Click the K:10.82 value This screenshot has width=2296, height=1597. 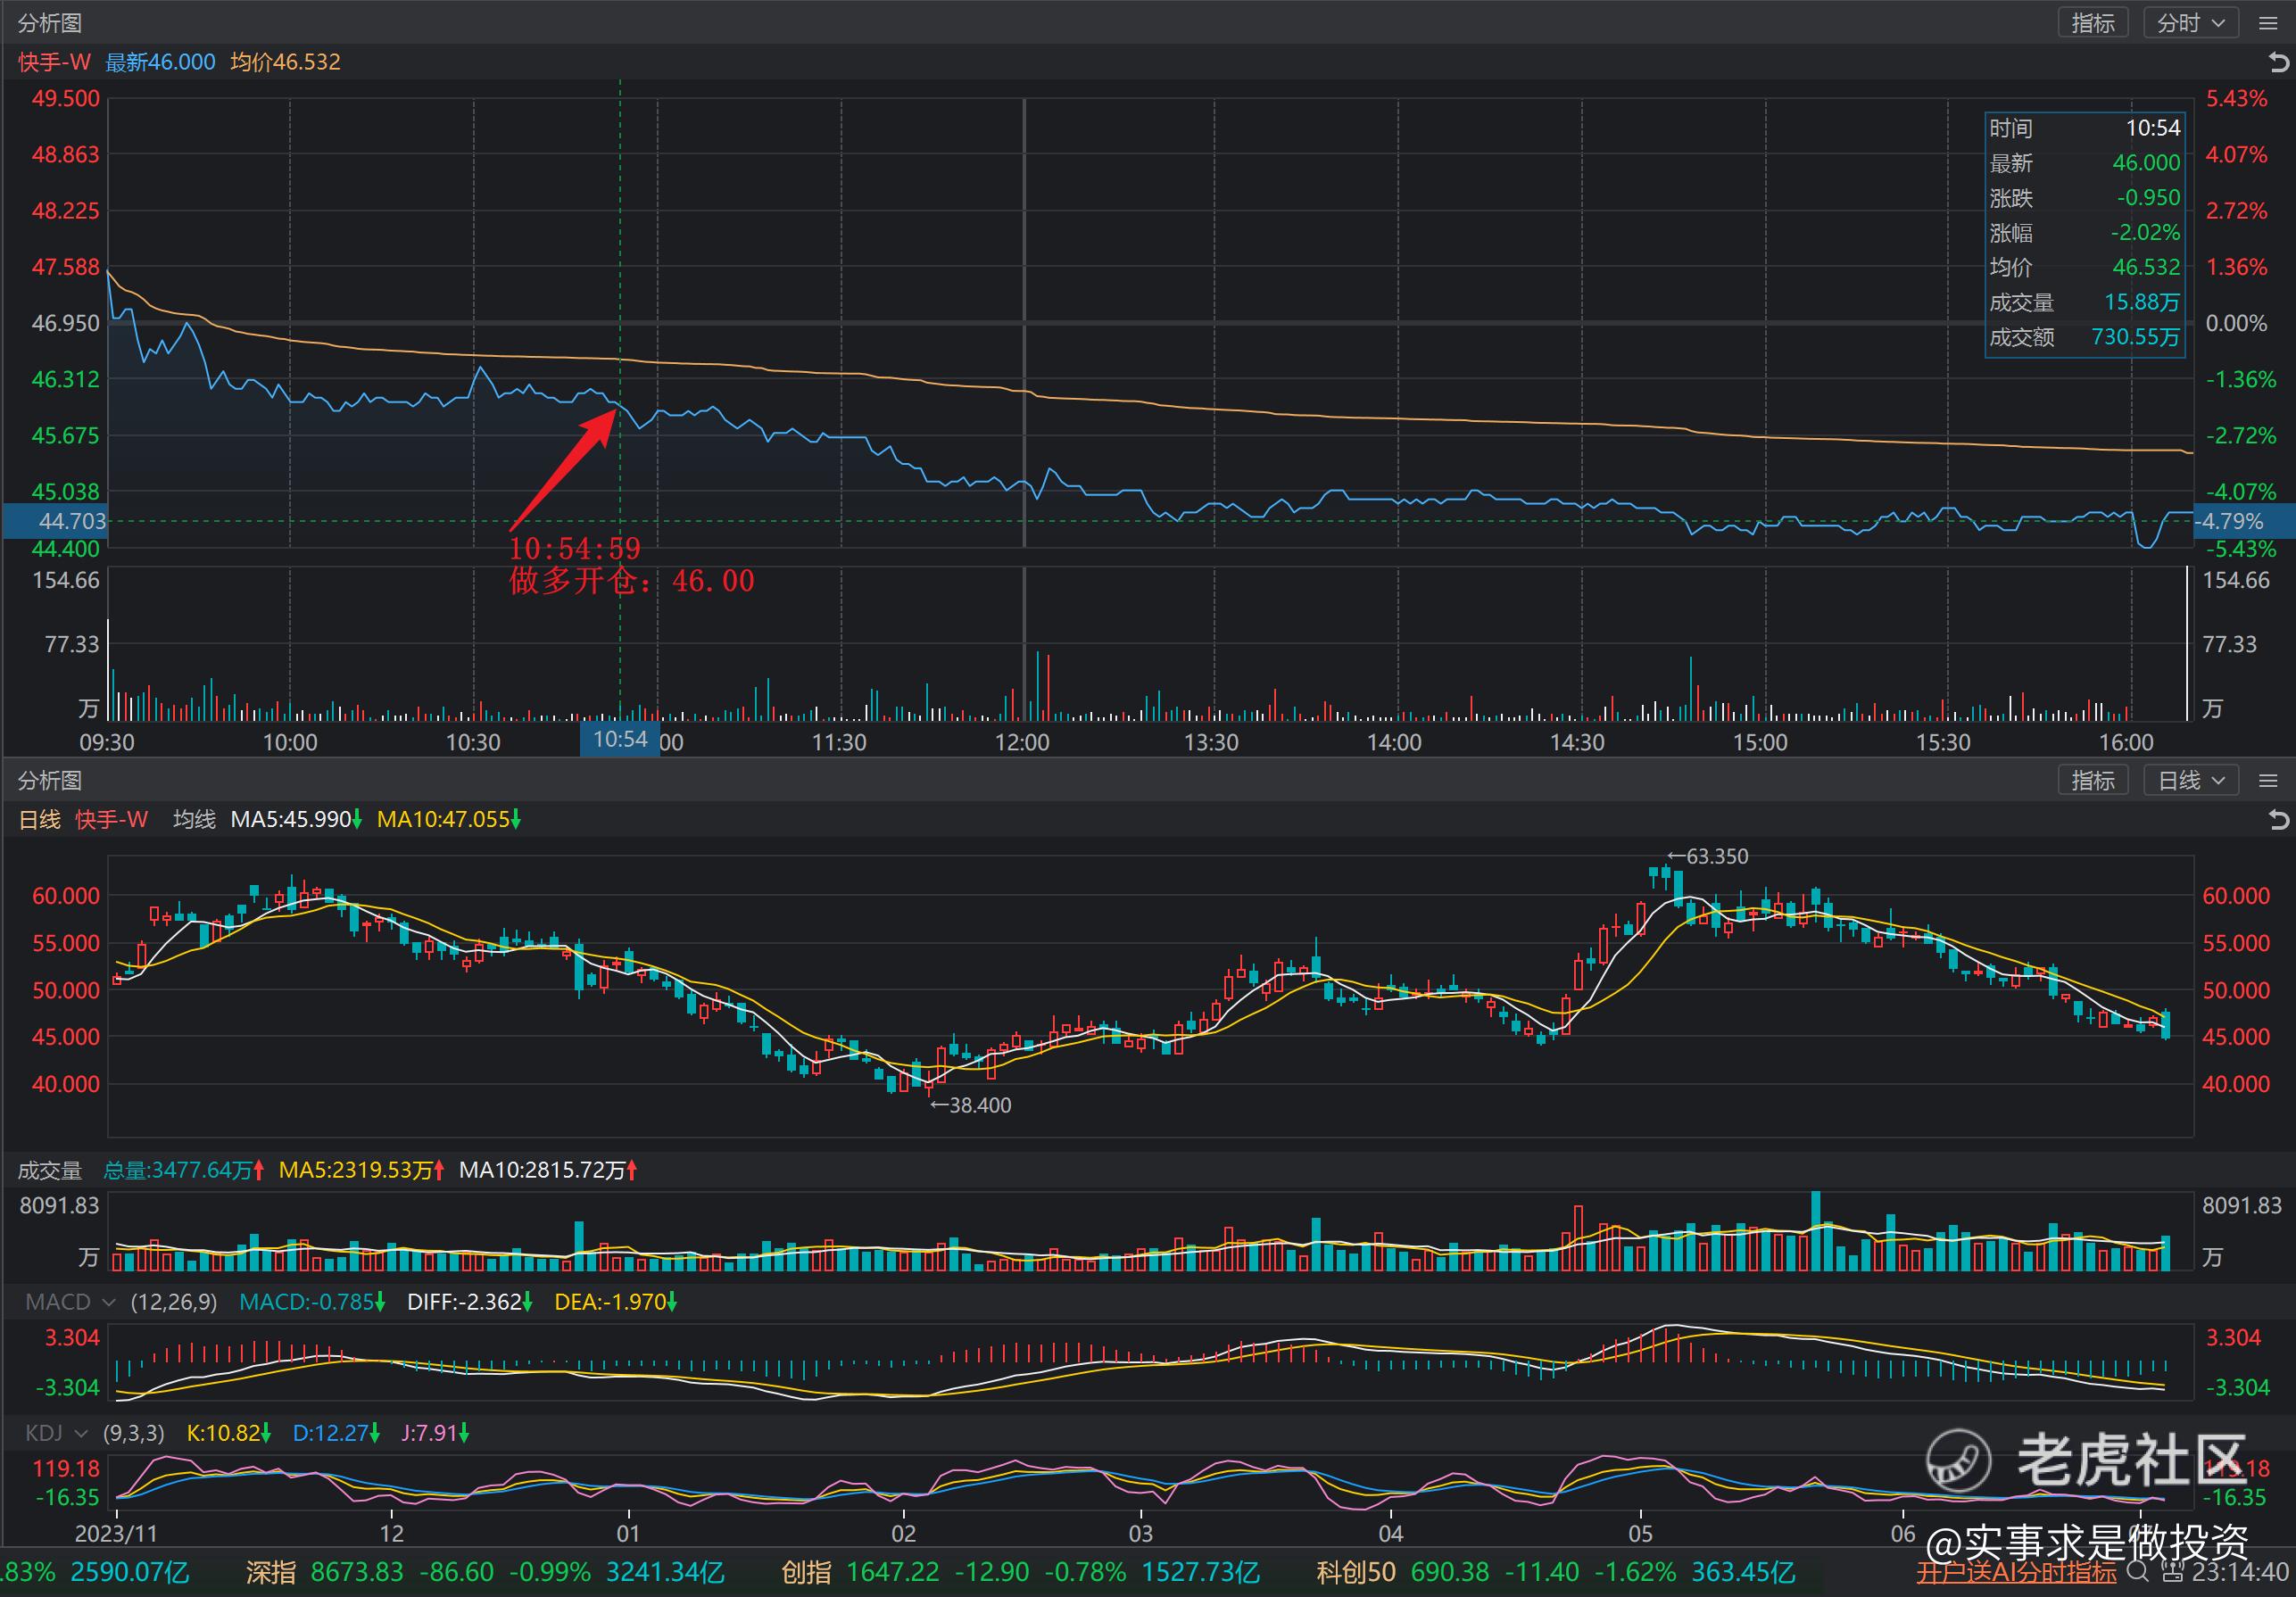pos(229,1433)
